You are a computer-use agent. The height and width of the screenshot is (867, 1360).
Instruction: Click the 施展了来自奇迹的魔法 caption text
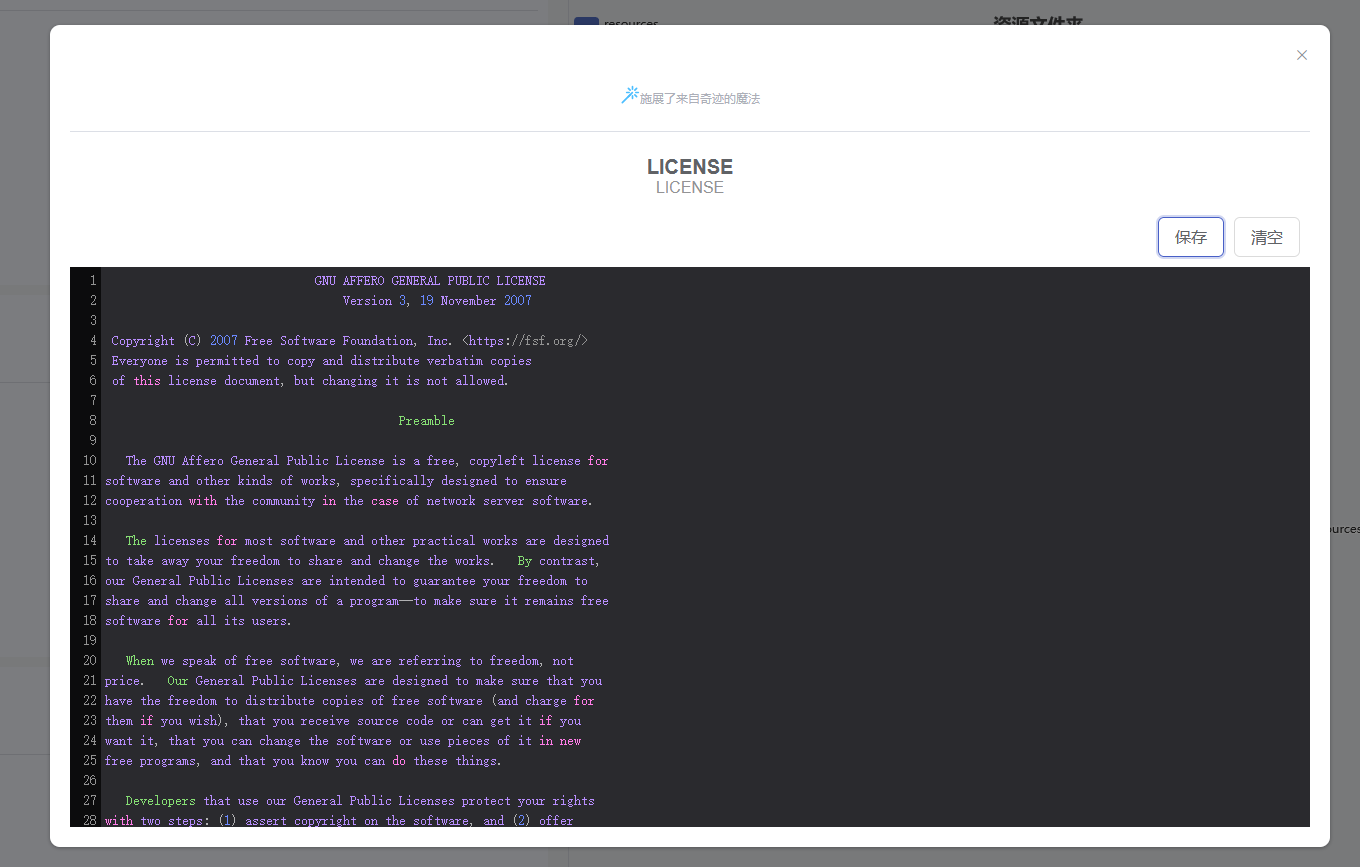click(x=699, y=99)
